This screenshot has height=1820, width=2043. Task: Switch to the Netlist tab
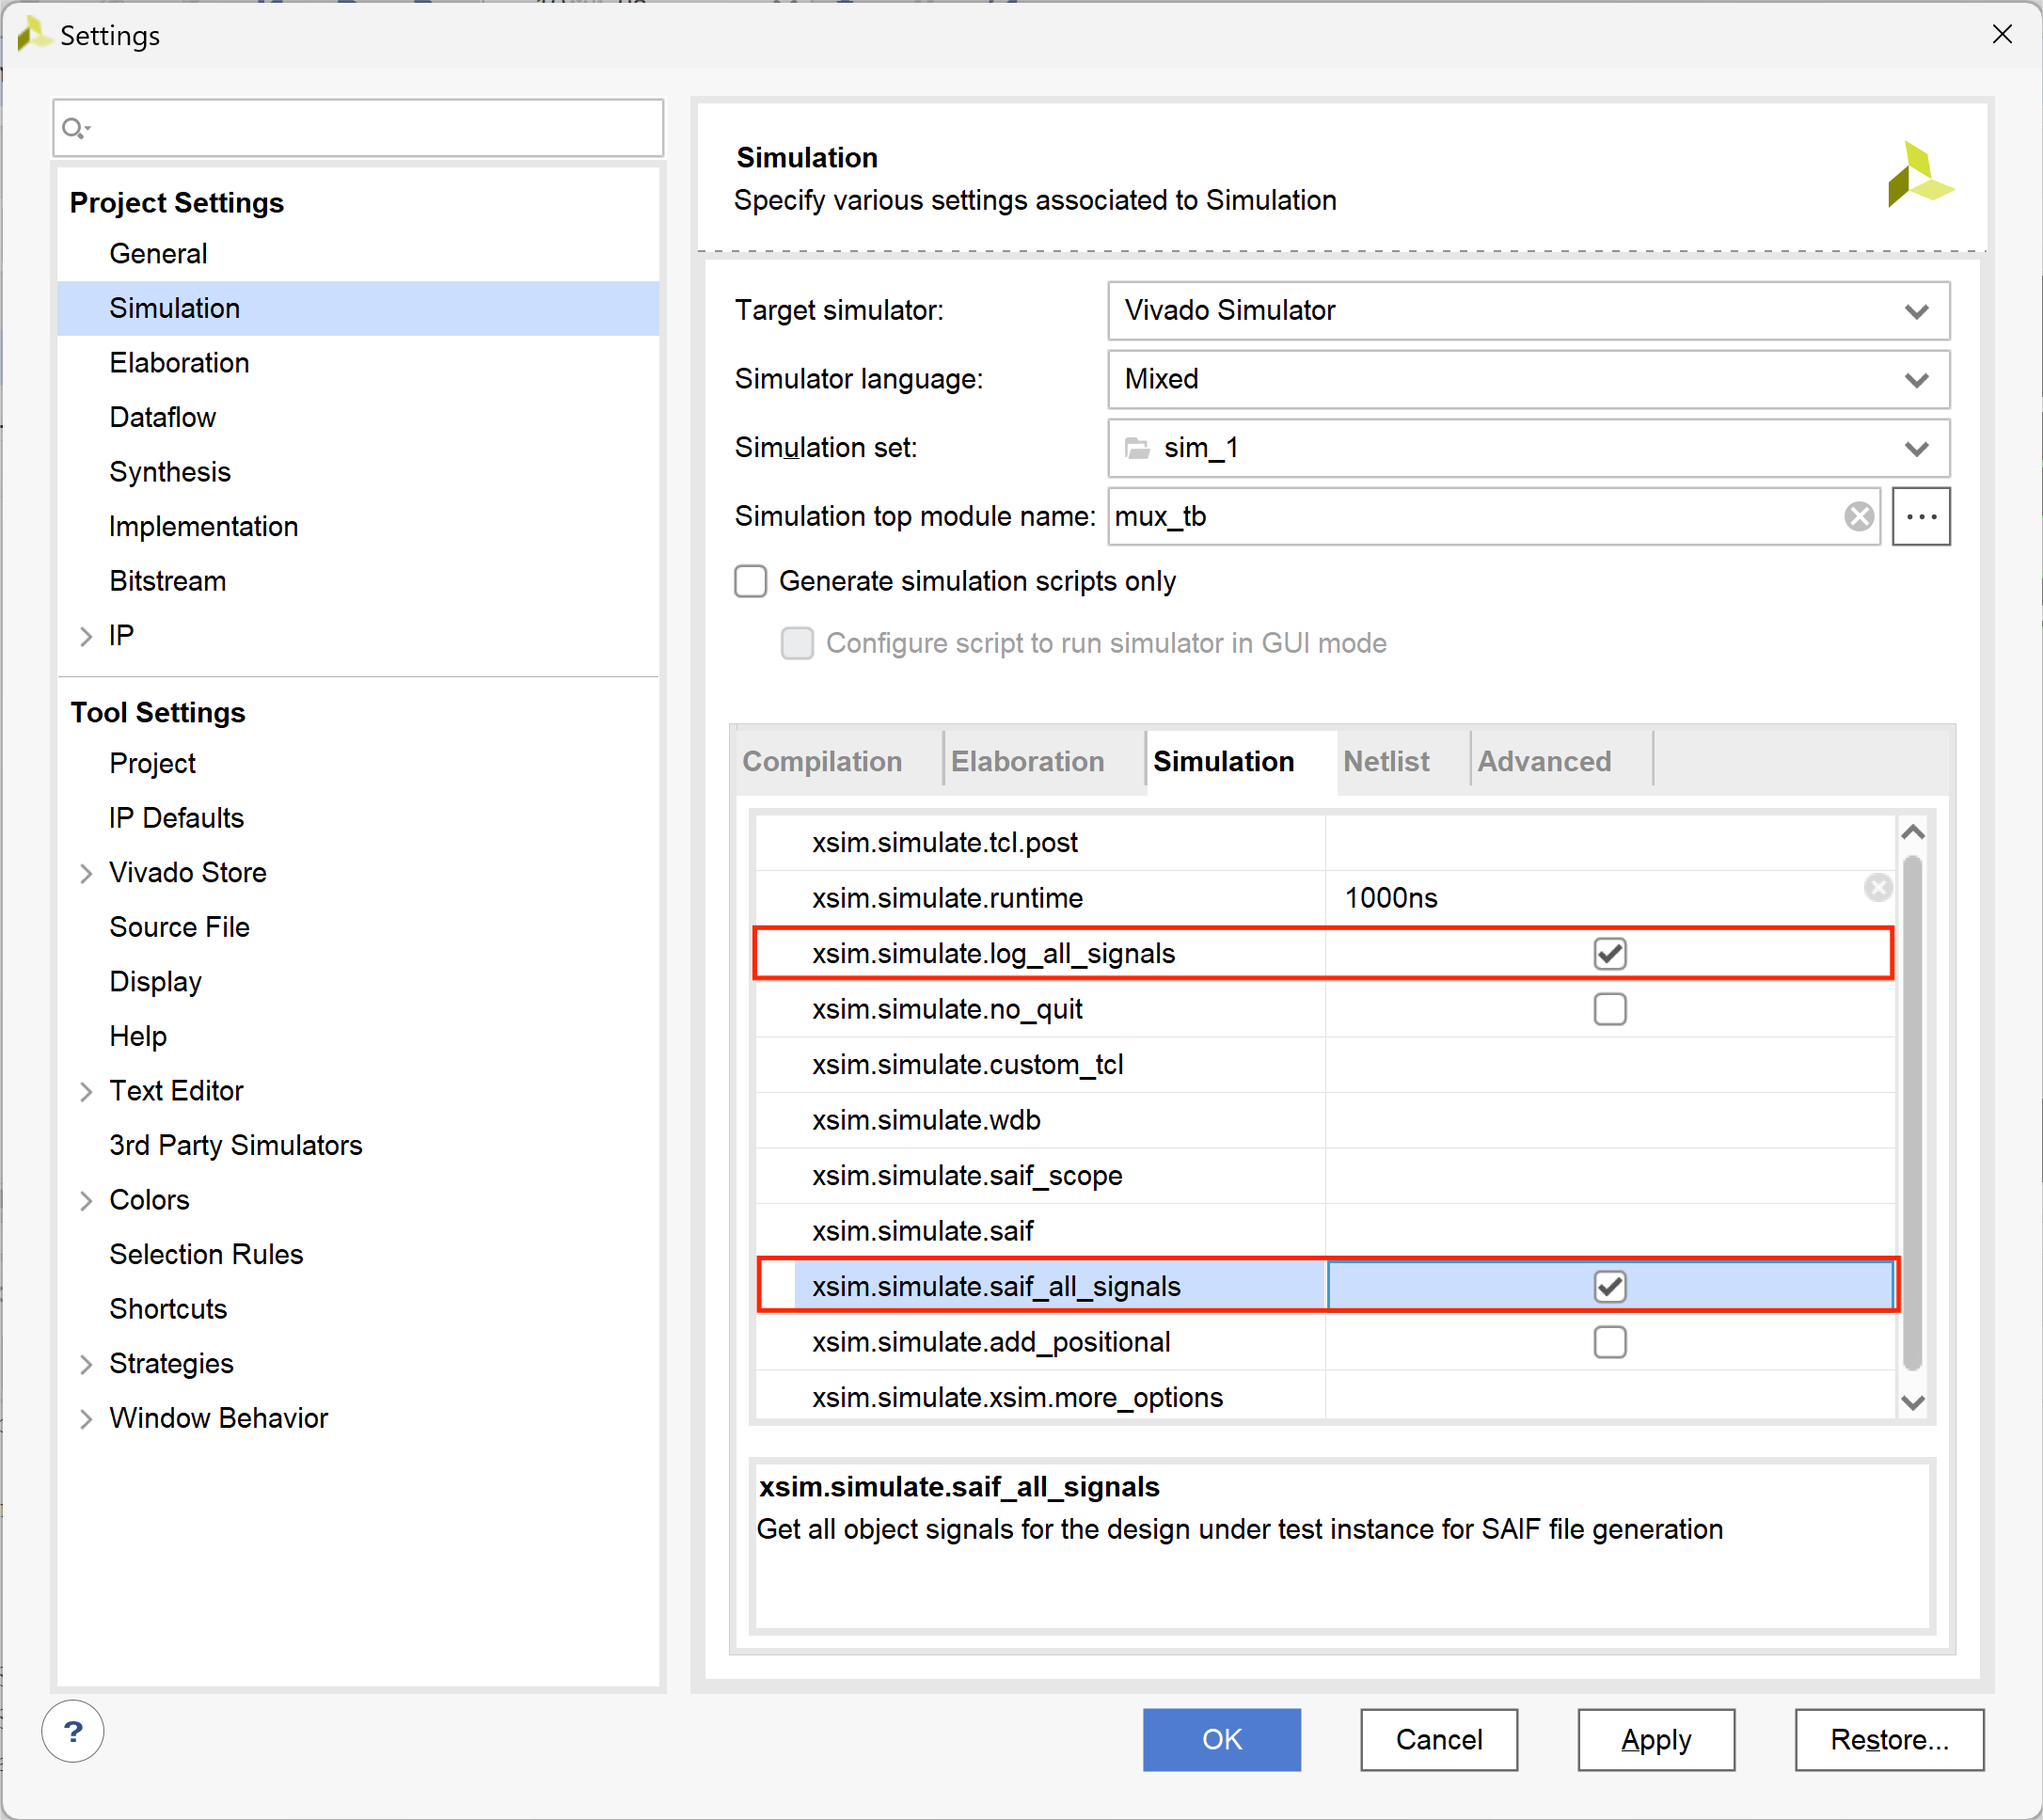pos(1385,762)
